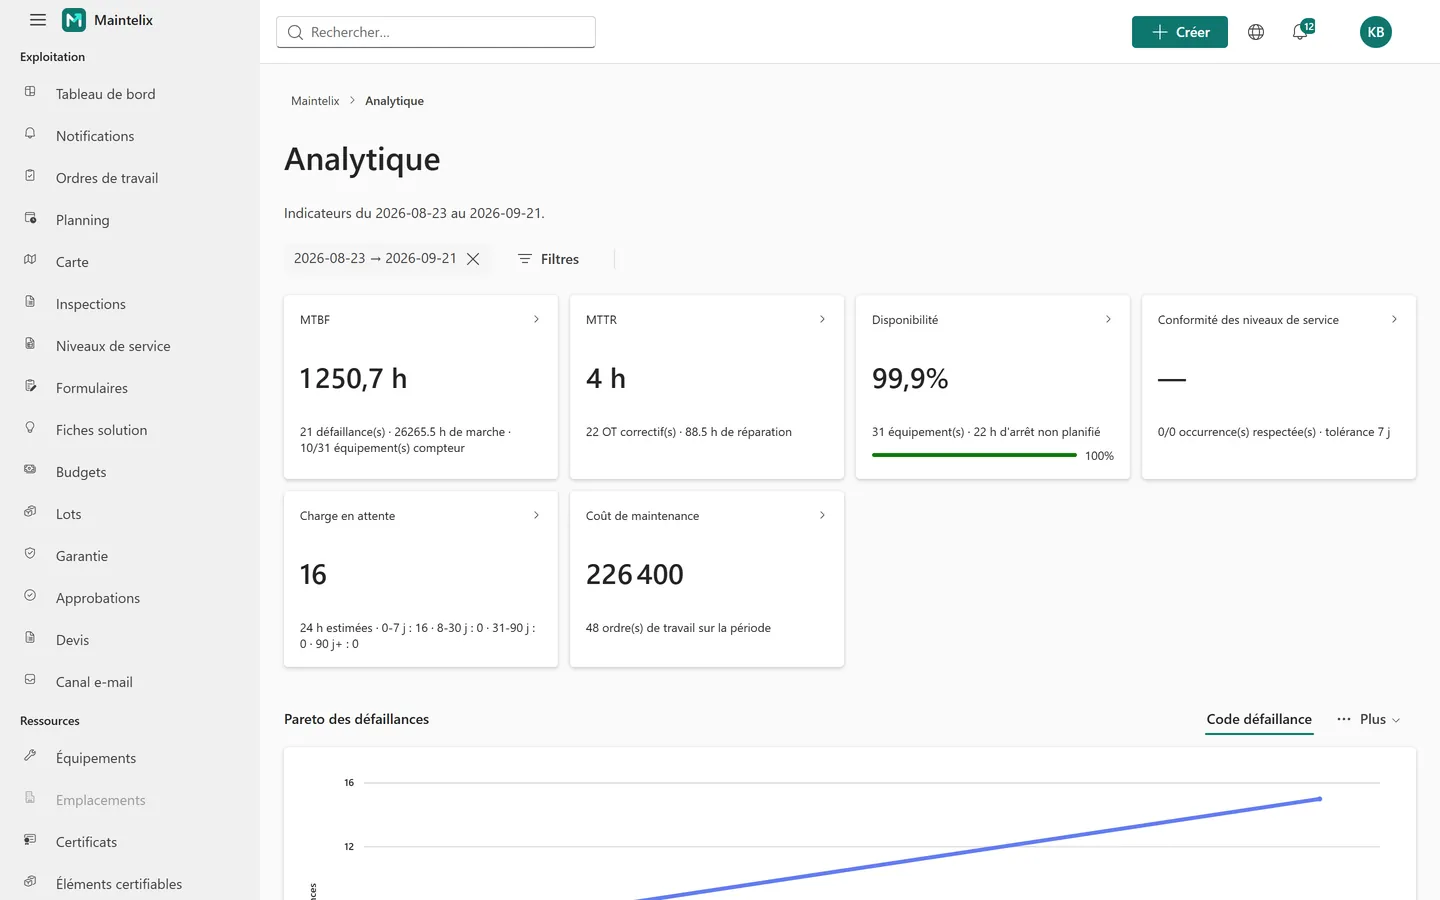The width and height of the screenshot is (1440, 900).
Task: Click the Tableau de bord sidebar icon
Action: 30,92
